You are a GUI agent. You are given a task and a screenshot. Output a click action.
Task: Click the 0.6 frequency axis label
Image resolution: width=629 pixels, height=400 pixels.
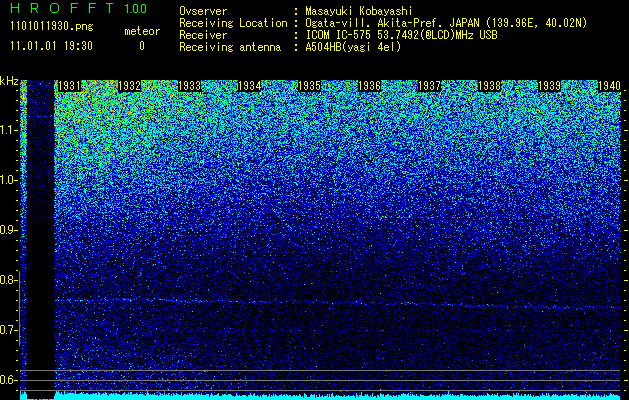pyautogui.click(x=9, y=380)
